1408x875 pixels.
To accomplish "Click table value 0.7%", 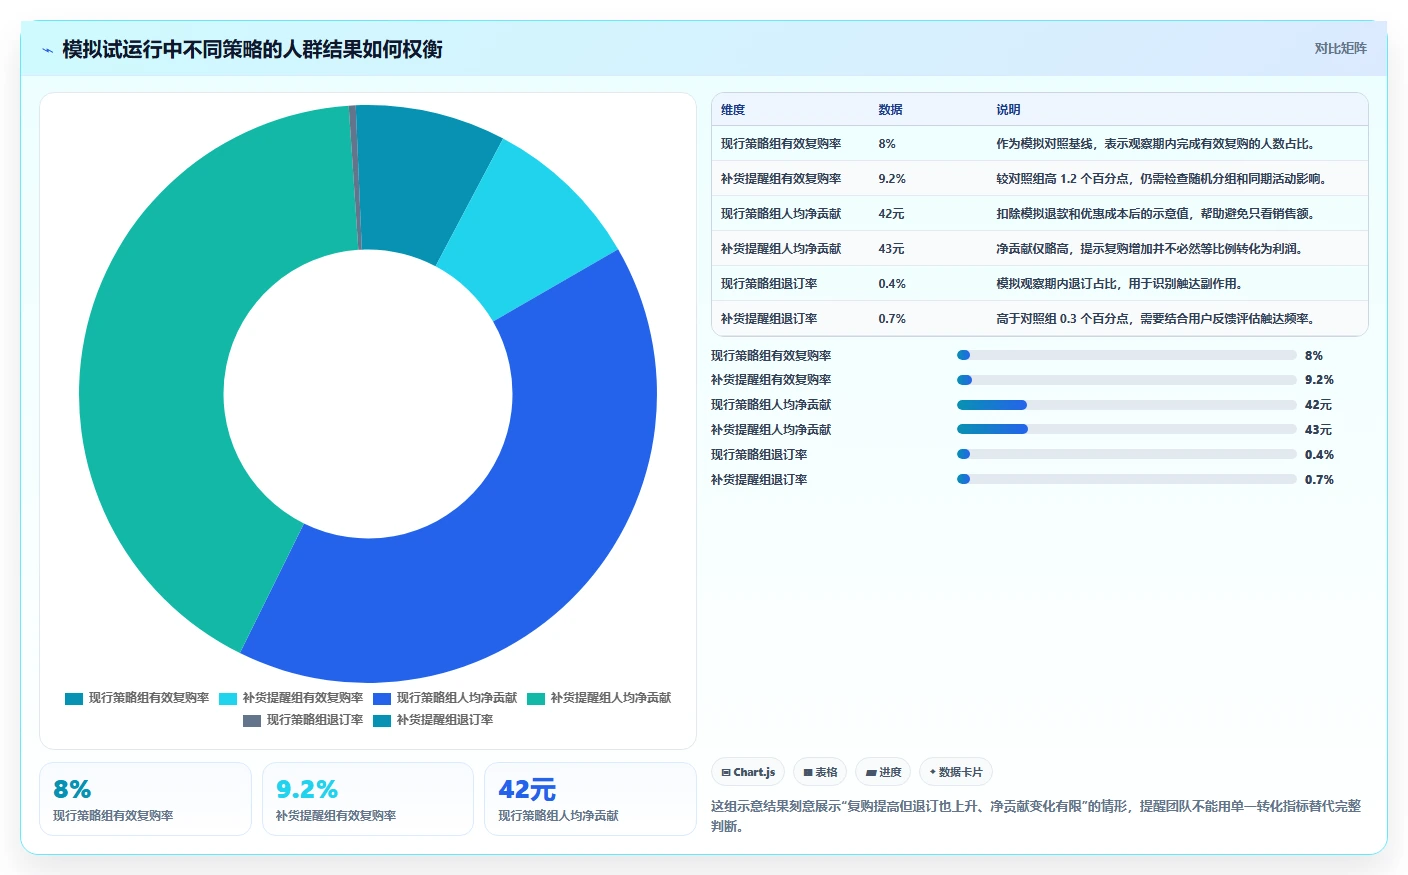I will click(892, 319).
